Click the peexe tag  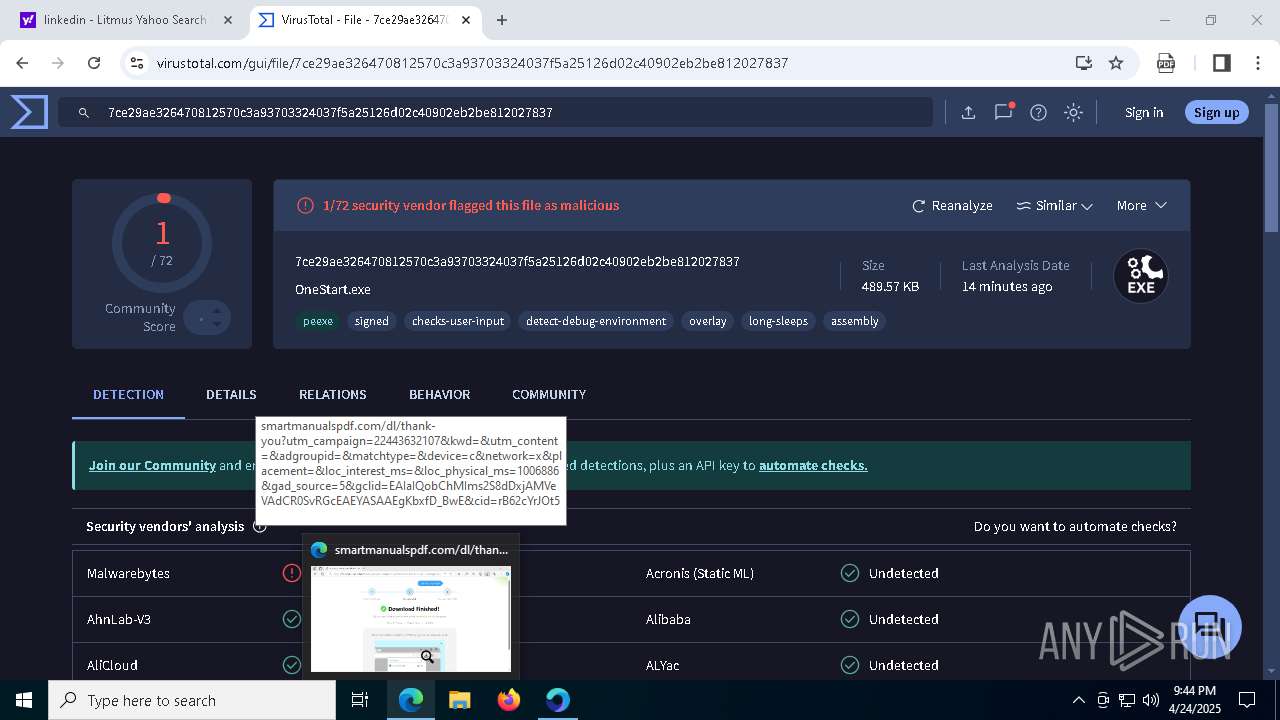318,321
